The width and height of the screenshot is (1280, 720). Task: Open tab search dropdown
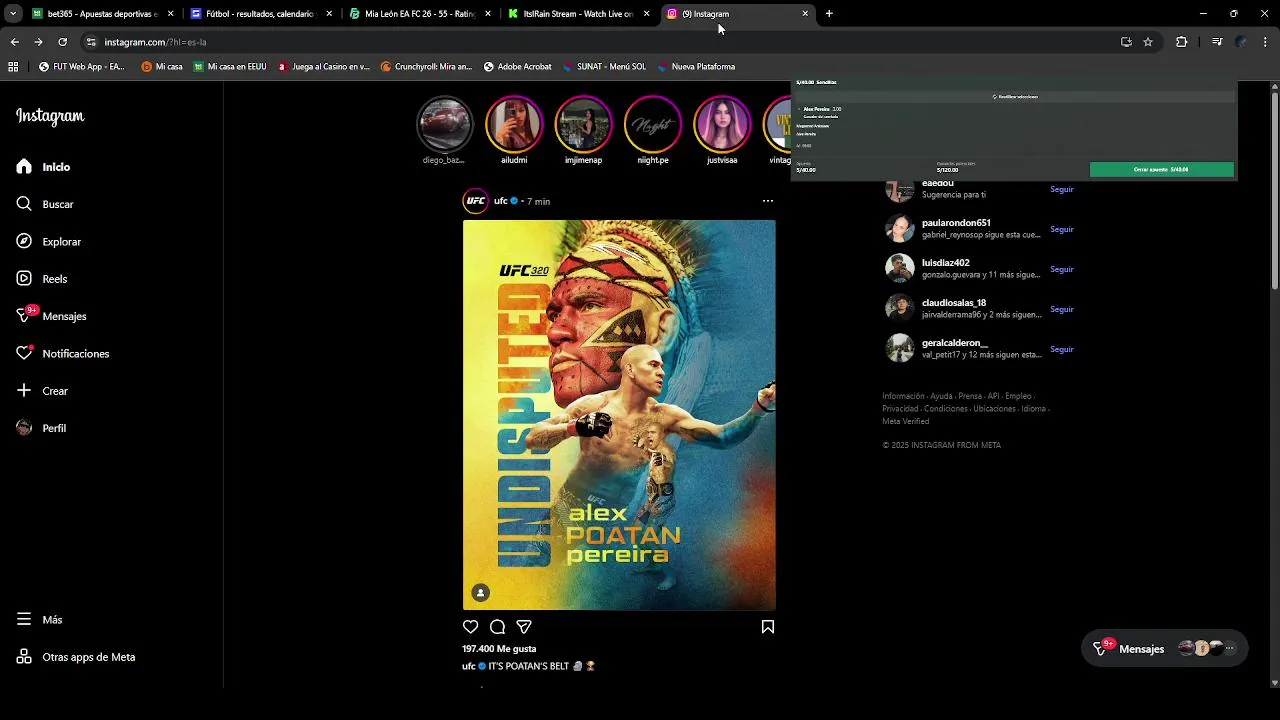(12, 14)
